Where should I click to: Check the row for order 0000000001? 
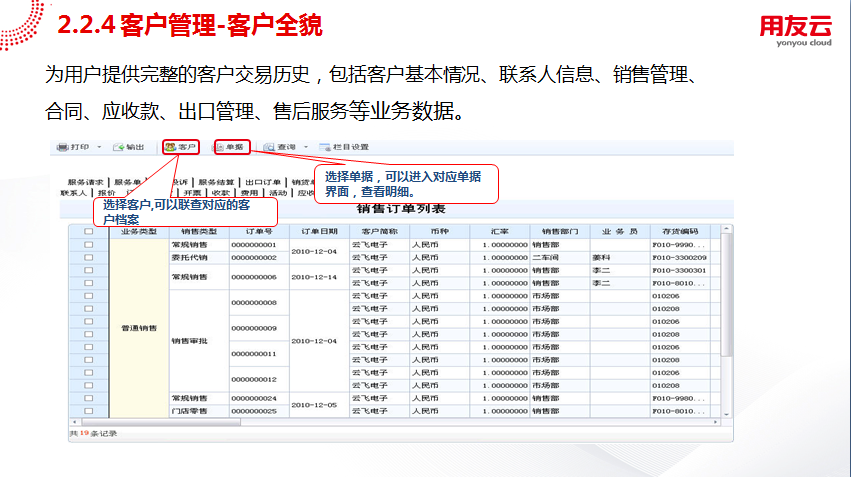point(88,244)
